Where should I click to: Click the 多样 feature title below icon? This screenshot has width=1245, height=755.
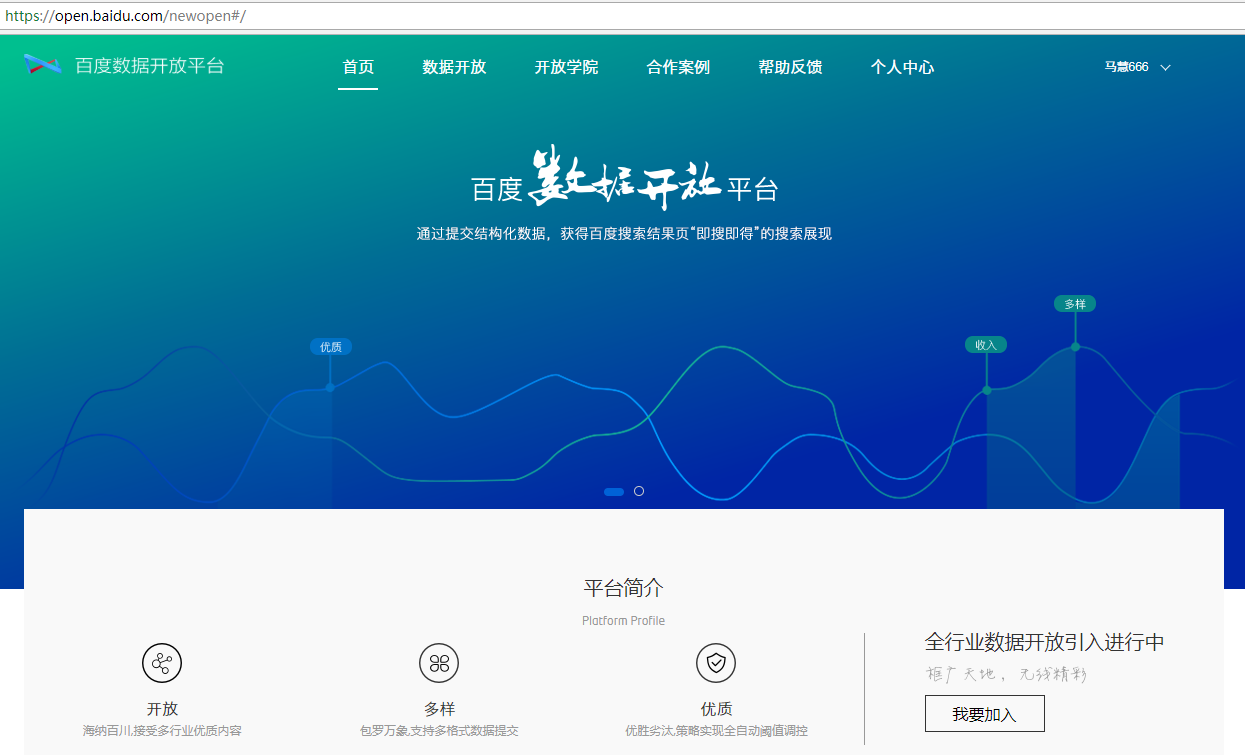click(439, 709)
